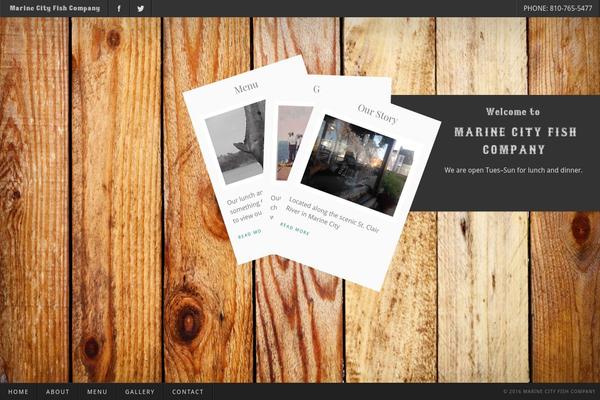Image resolution: width=600 pixels, height=400 pixels.
Task: Click Read More on Our Story card
Action: tap(295, 229)
